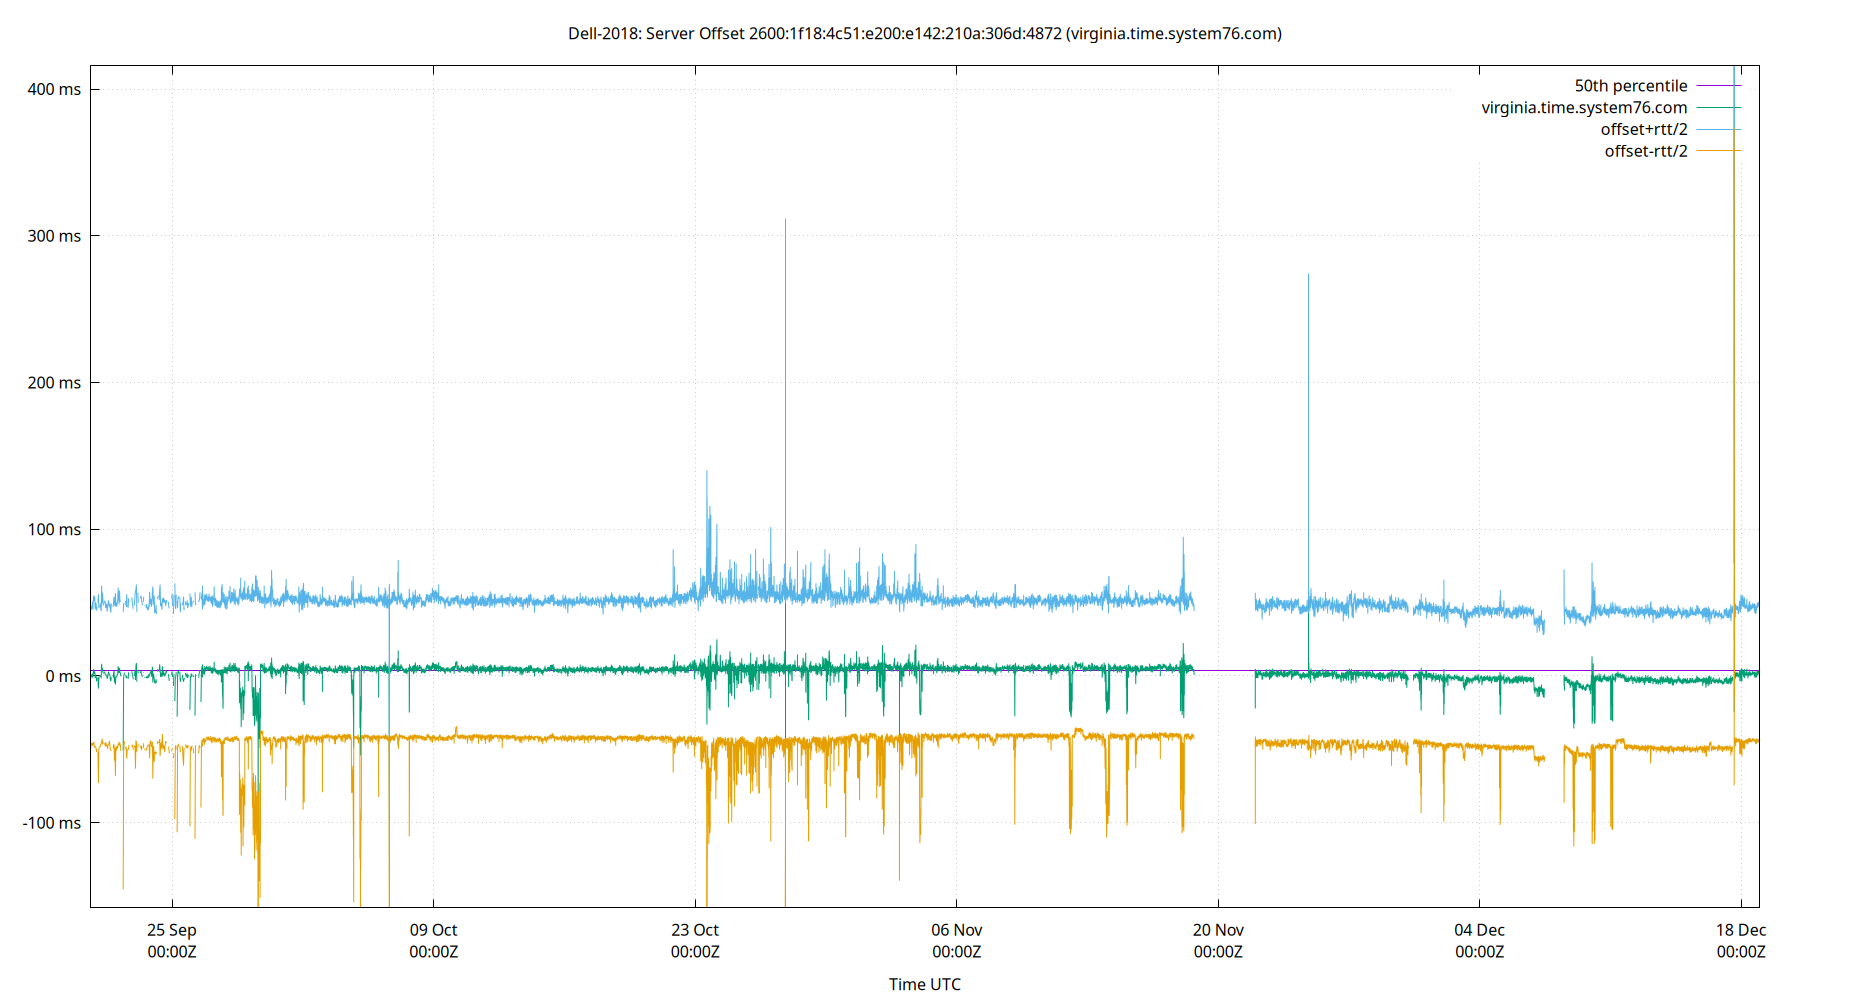This screenshot has width=1850, height=1000.
Task: Select the green series line sample icon
Action: 1718,107
